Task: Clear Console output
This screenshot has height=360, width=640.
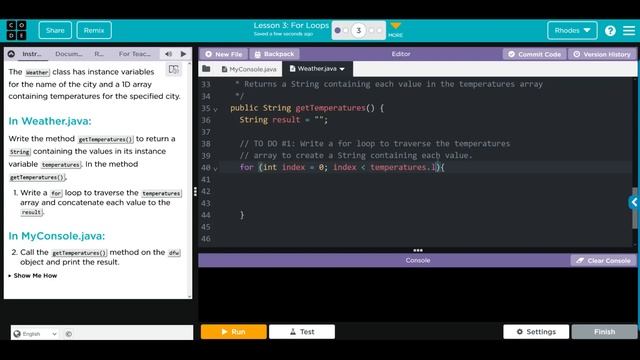Action: [x=603, y=260]
